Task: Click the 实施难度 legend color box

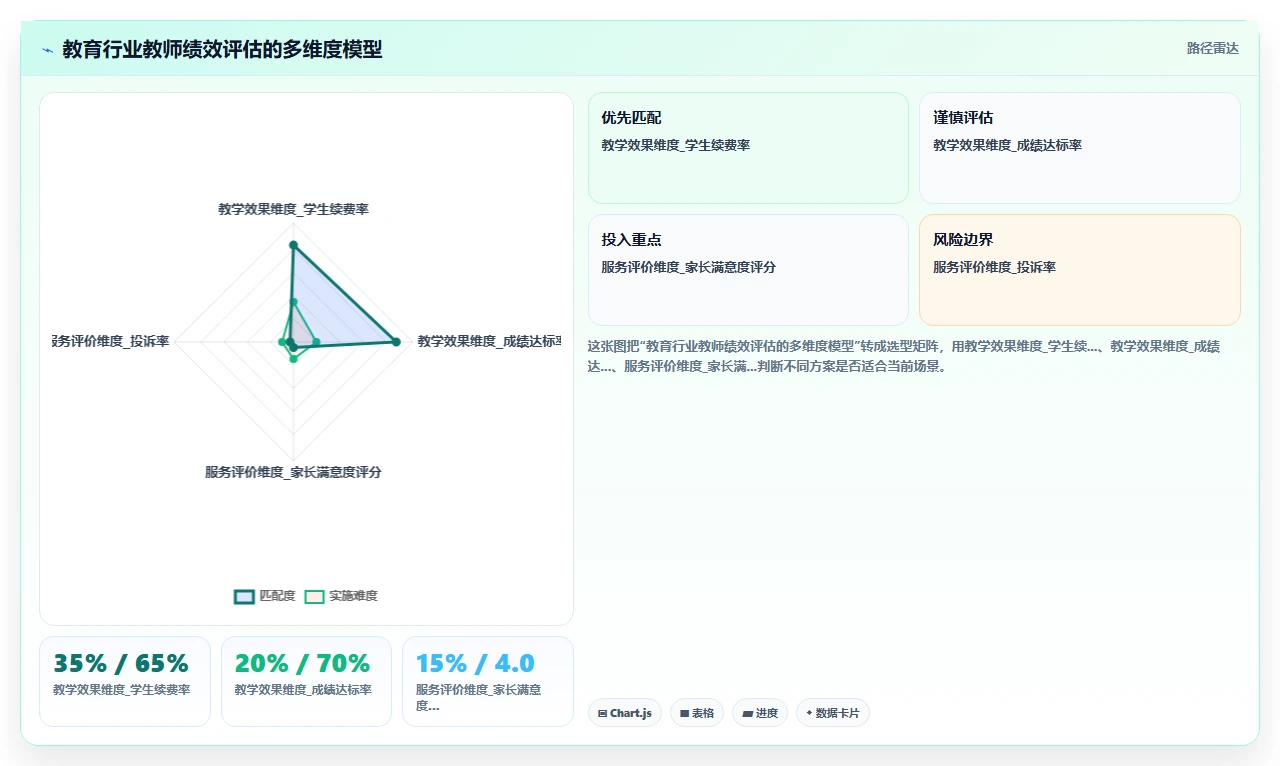Action: [315, 596]
